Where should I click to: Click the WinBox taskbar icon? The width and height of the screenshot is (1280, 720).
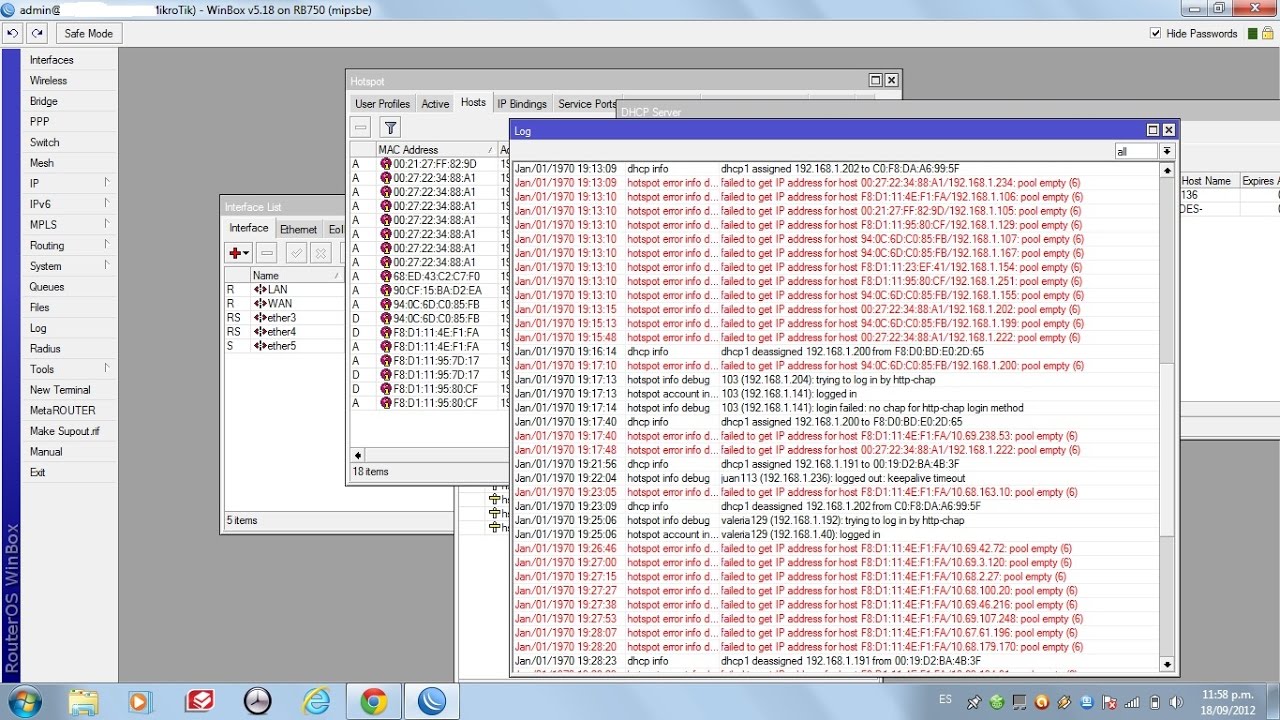click(432, 702)
